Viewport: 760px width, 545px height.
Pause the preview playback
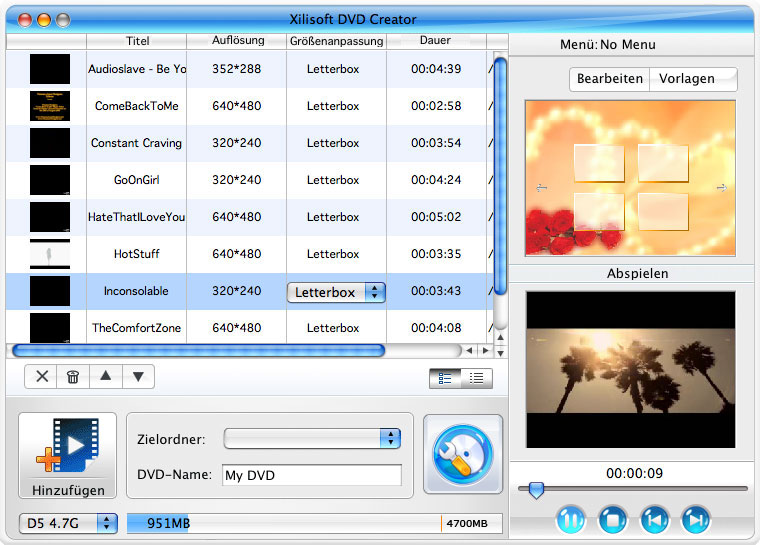(570, 520)
